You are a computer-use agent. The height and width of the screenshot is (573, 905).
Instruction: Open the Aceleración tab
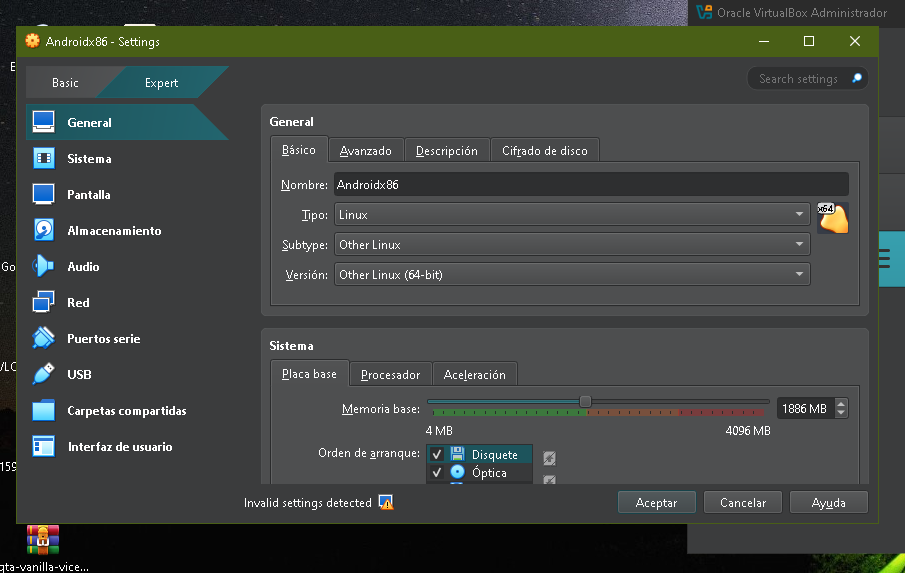pos(474,374)
